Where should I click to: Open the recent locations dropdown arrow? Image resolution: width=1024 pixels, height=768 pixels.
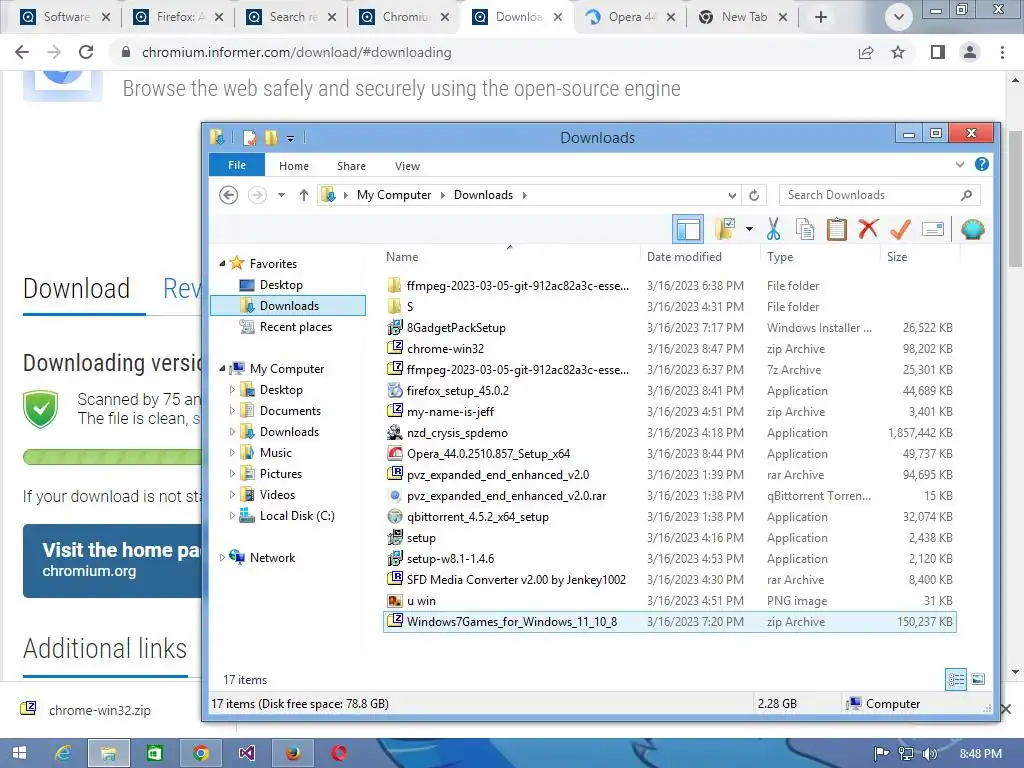click(281, 195)
